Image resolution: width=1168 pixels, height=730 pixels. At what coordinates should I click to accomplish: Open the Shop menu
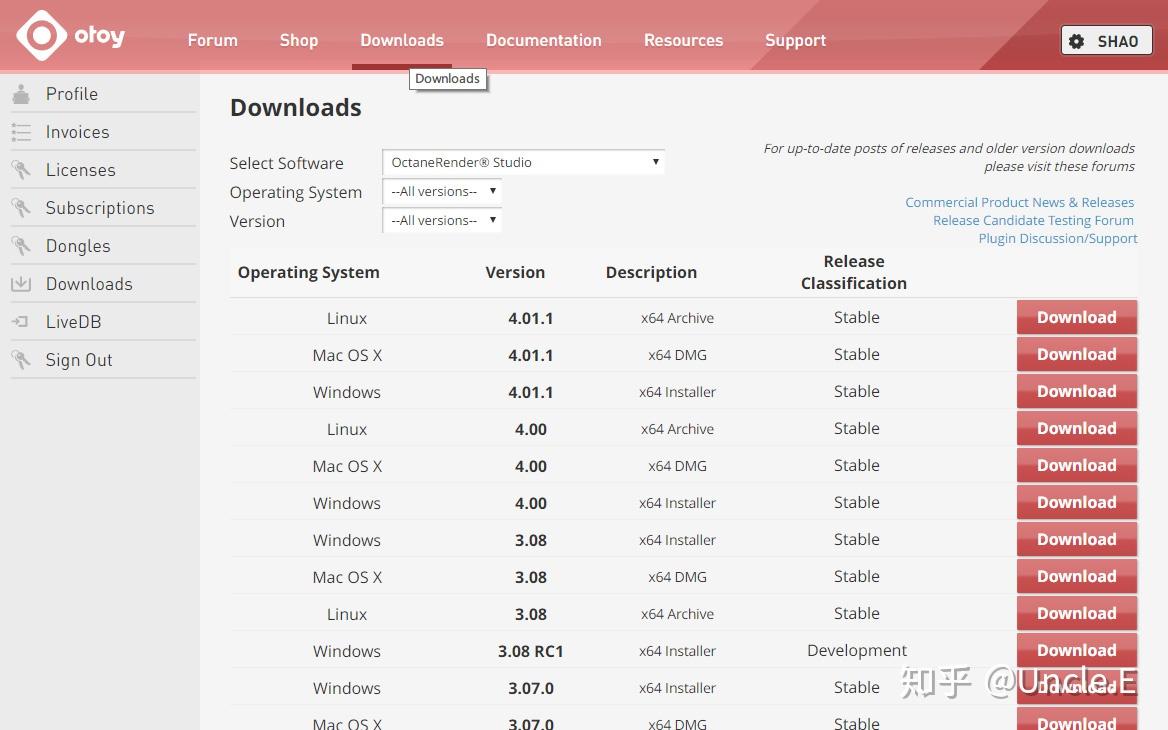tap(299, 40)
